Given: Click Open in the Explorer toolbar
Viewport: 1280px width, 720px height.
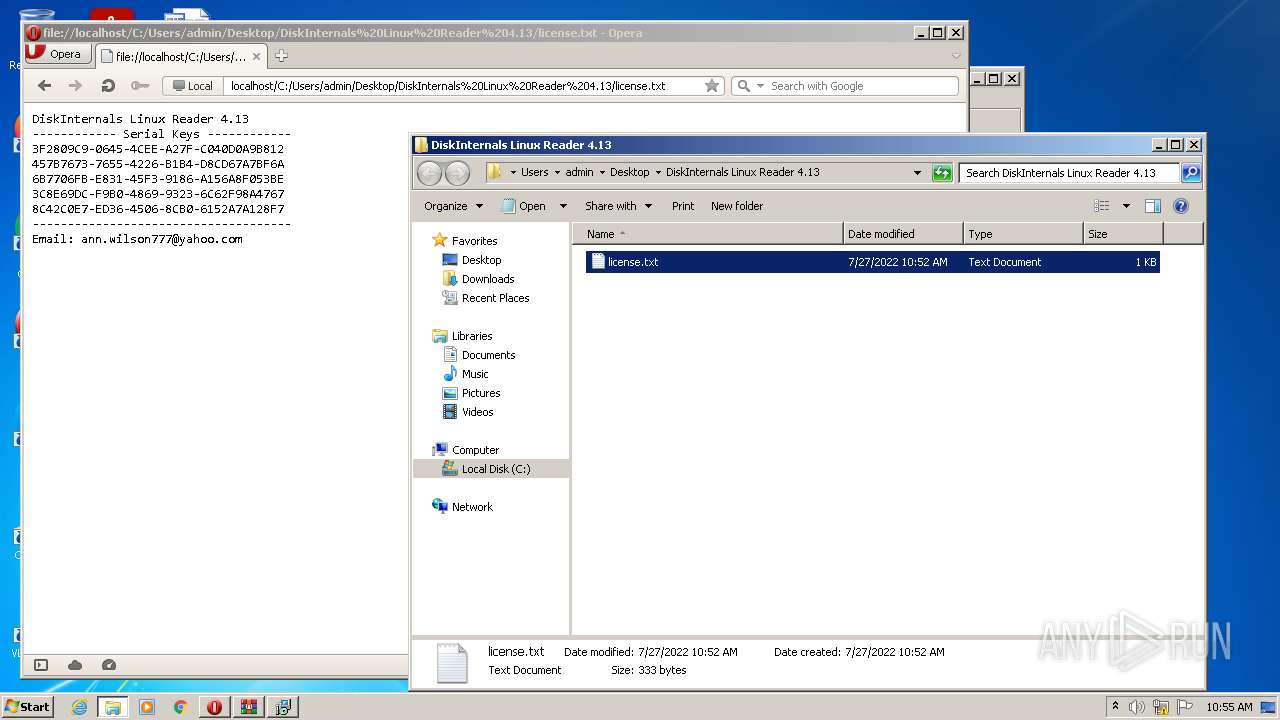Looking at the screenshot, I should 524,206.
